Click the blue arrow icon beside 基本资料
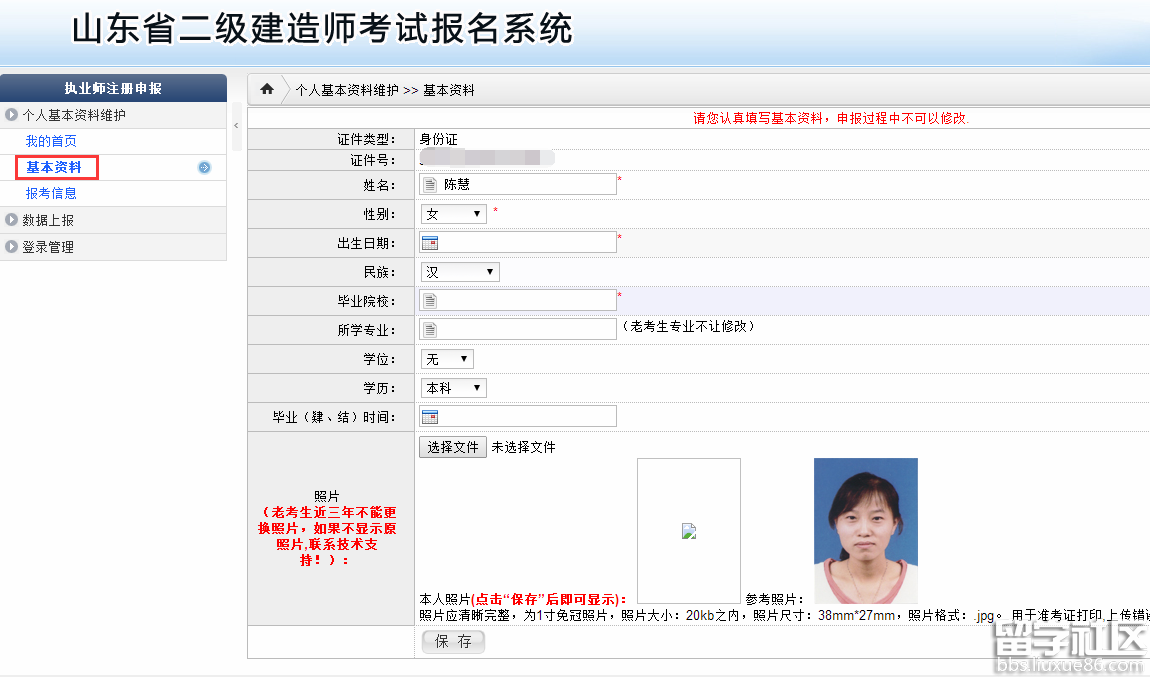 coord(203,167)
